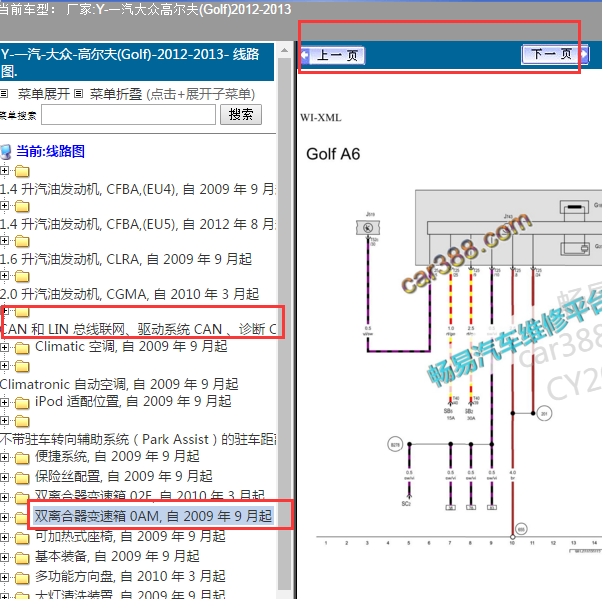Open 双离合器变速箱 02E entry

click(x=150, y=495)
